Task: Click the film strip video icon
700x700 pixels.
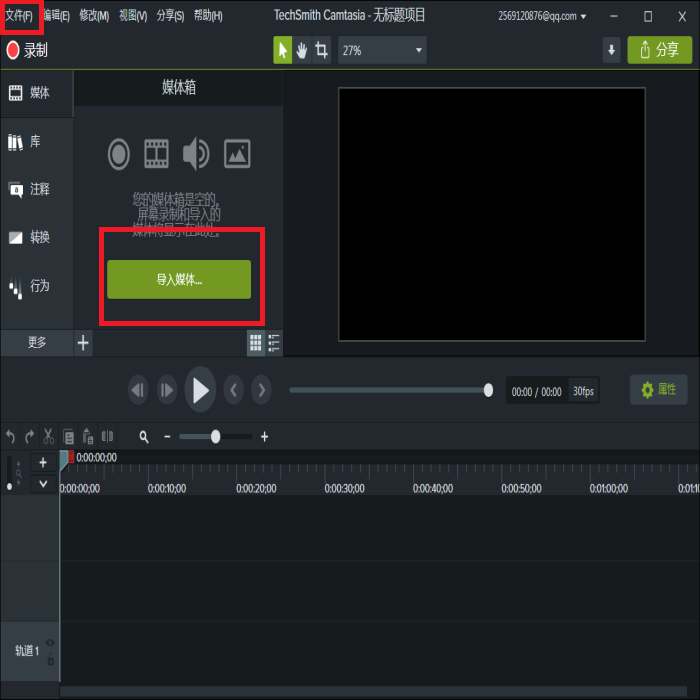Action: click(156, 154)
